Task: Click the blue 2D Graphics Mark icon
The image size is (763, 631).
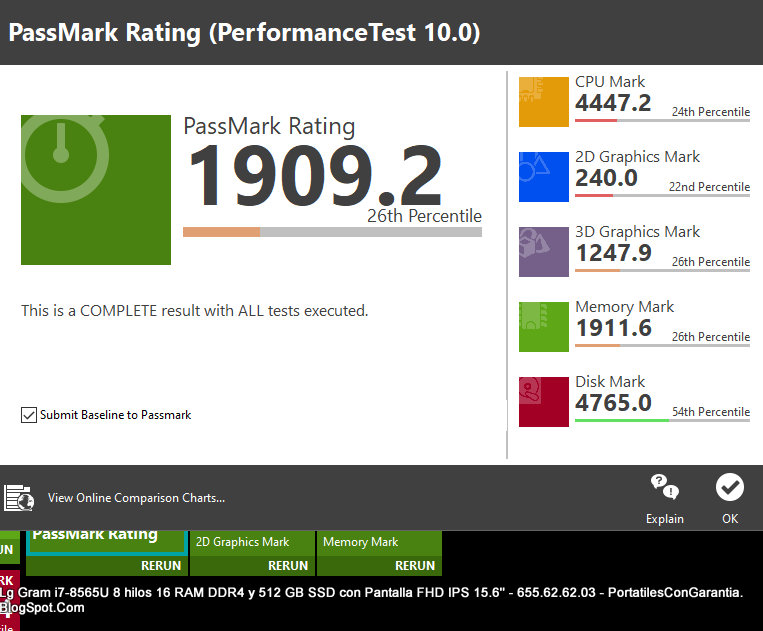Action: click(544, 177)
